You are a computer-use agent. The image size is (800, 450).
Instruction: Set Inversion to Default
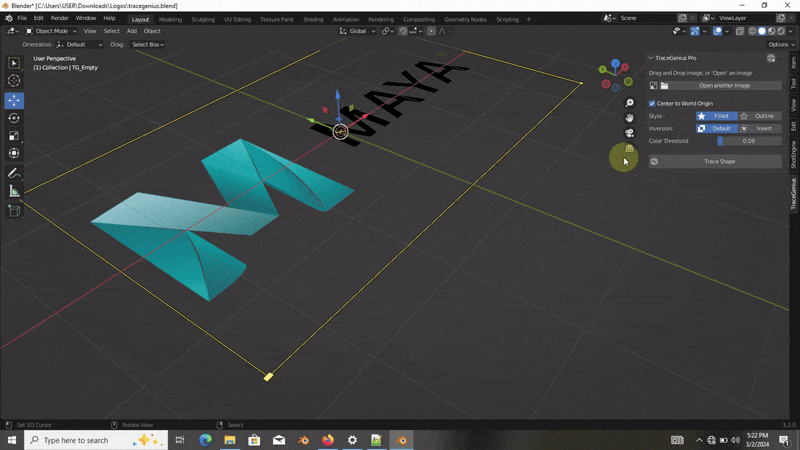pos(716,129)
